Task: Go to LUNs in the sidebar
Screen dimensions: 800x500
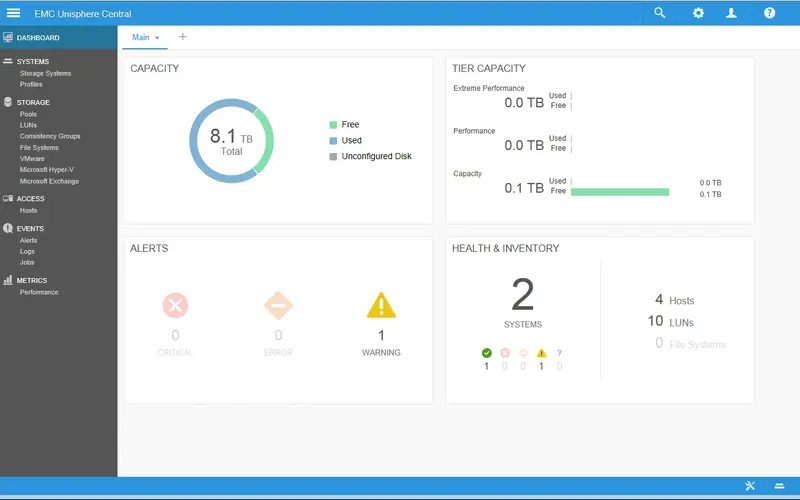Action: coord(28,125)
